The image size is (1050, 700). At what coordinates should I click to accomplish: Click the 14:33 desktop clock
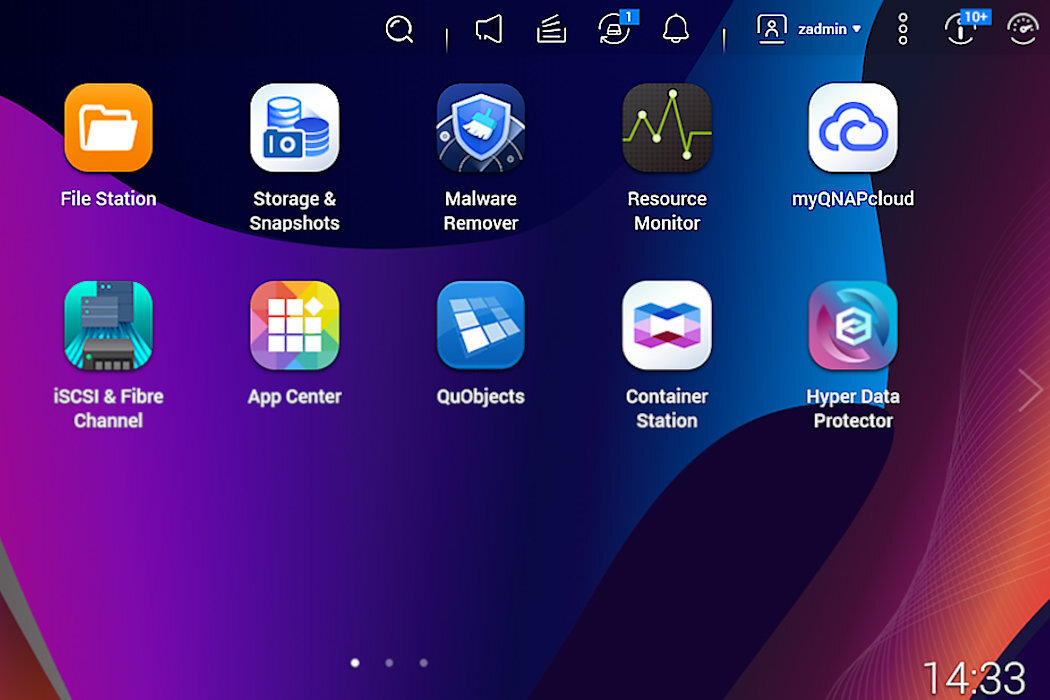click(x=974, y=678)
